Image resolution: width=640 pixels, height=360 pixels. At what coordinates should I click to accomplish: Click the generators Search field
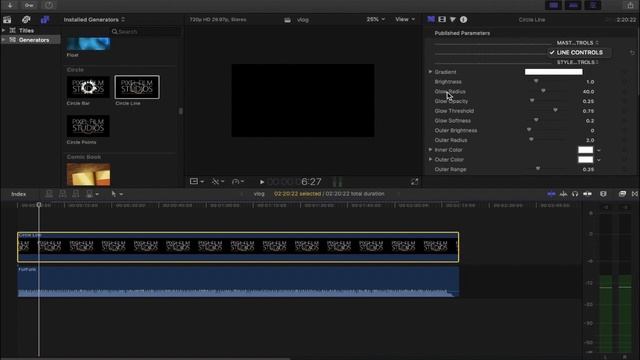click(145, 31)
